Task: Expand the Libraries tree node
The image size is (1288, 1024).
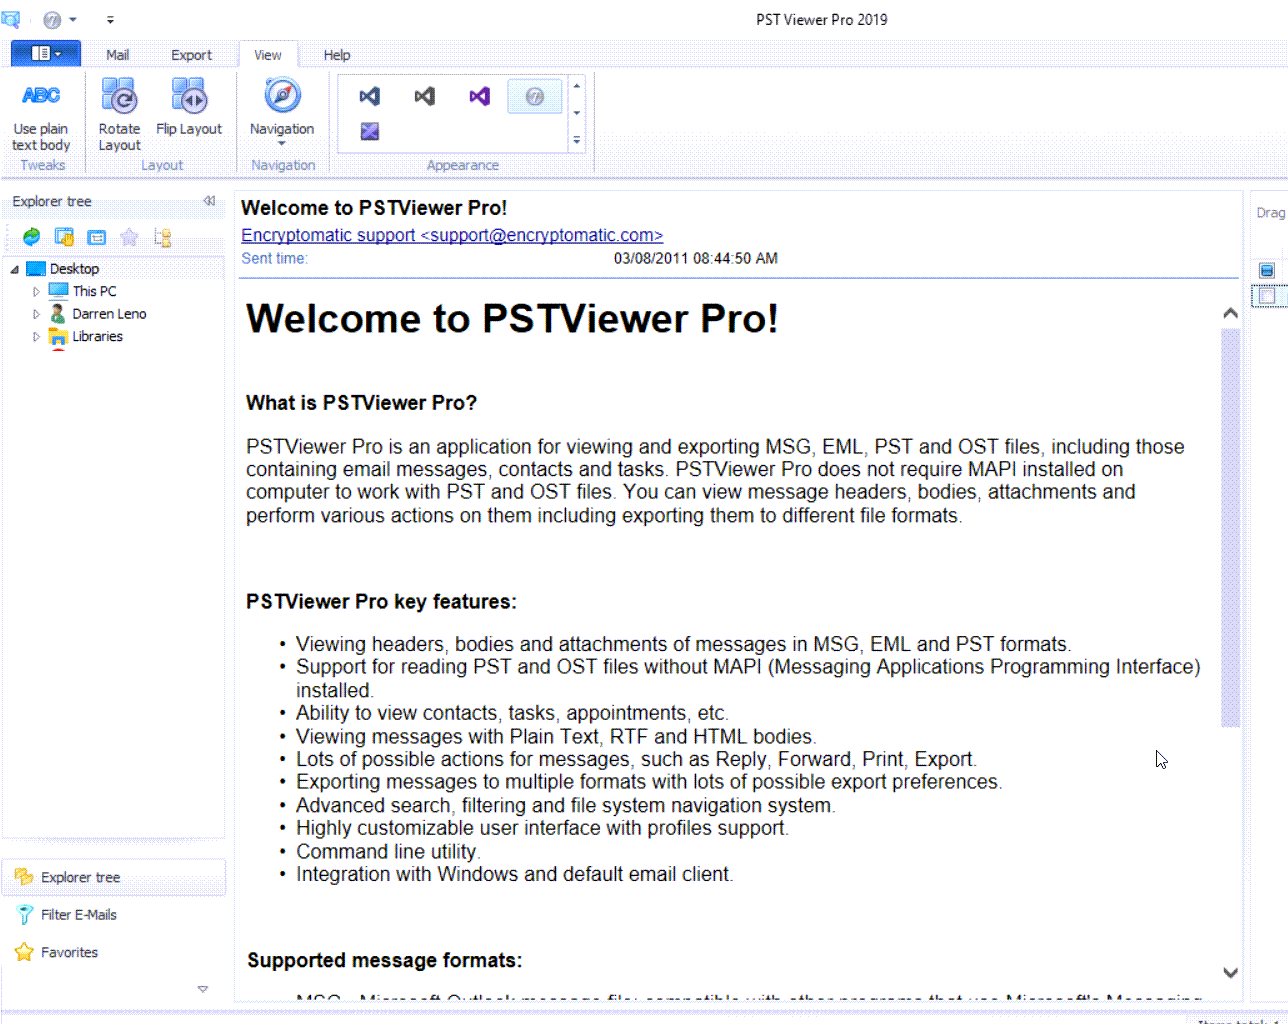Action: (x=35, y=336)
